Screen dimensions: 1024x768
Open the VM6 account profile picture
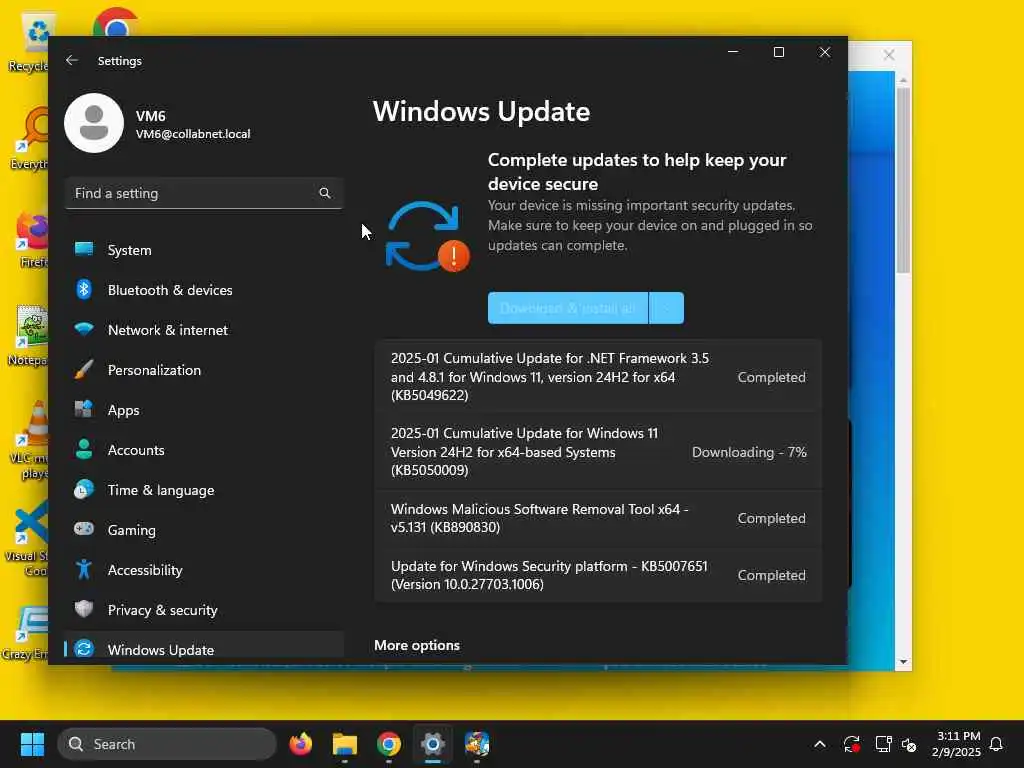pos(94,123)
